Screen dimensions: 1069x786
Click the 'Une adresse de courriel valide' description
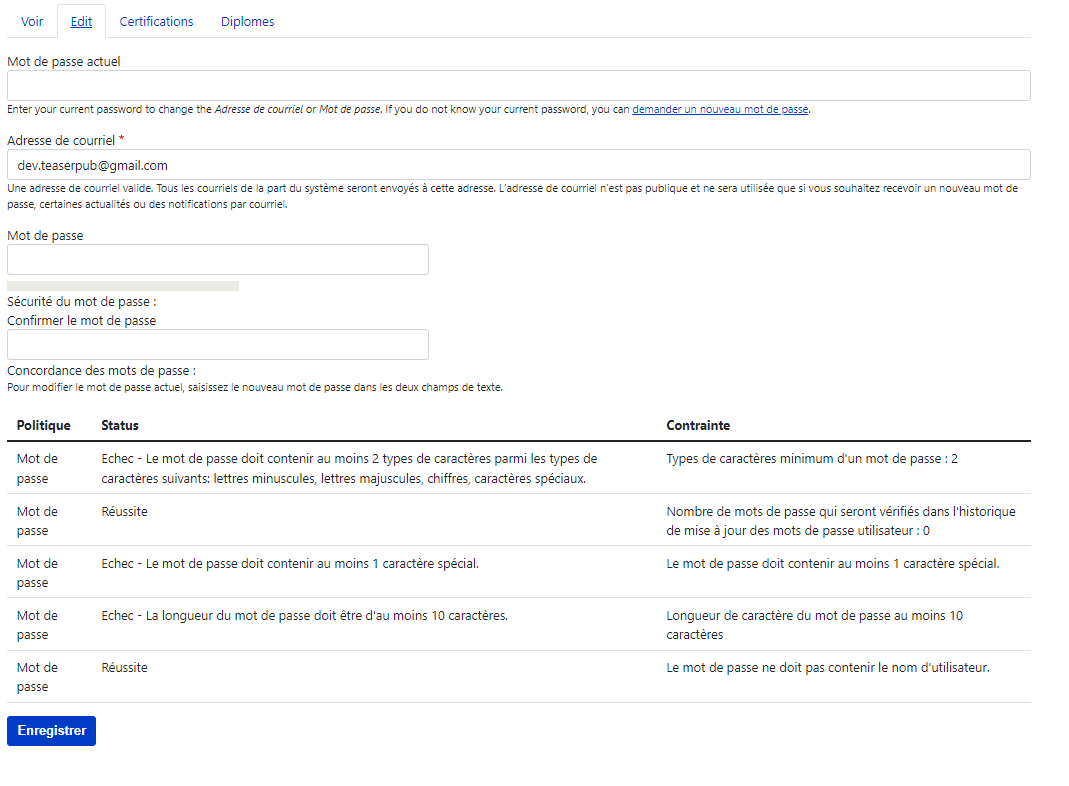coord(513,196)
